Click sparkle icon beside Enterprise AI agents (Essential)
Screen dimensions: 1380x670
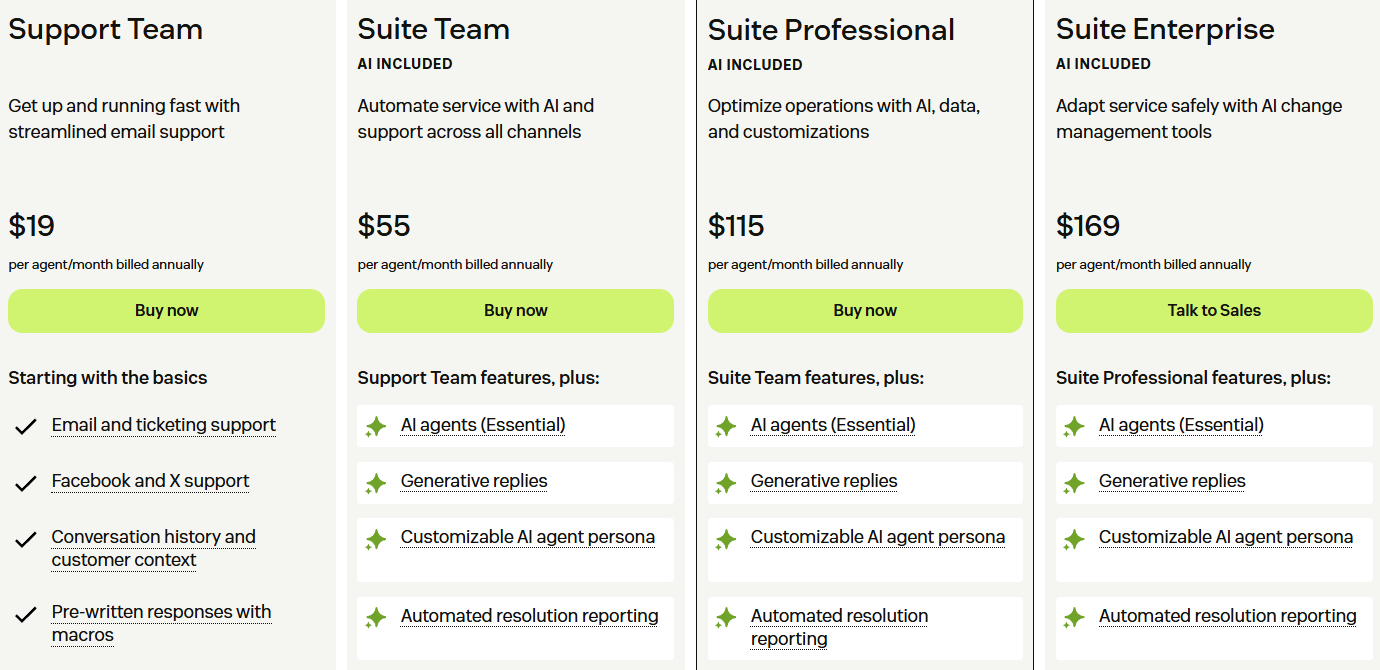pos(1074,427)
